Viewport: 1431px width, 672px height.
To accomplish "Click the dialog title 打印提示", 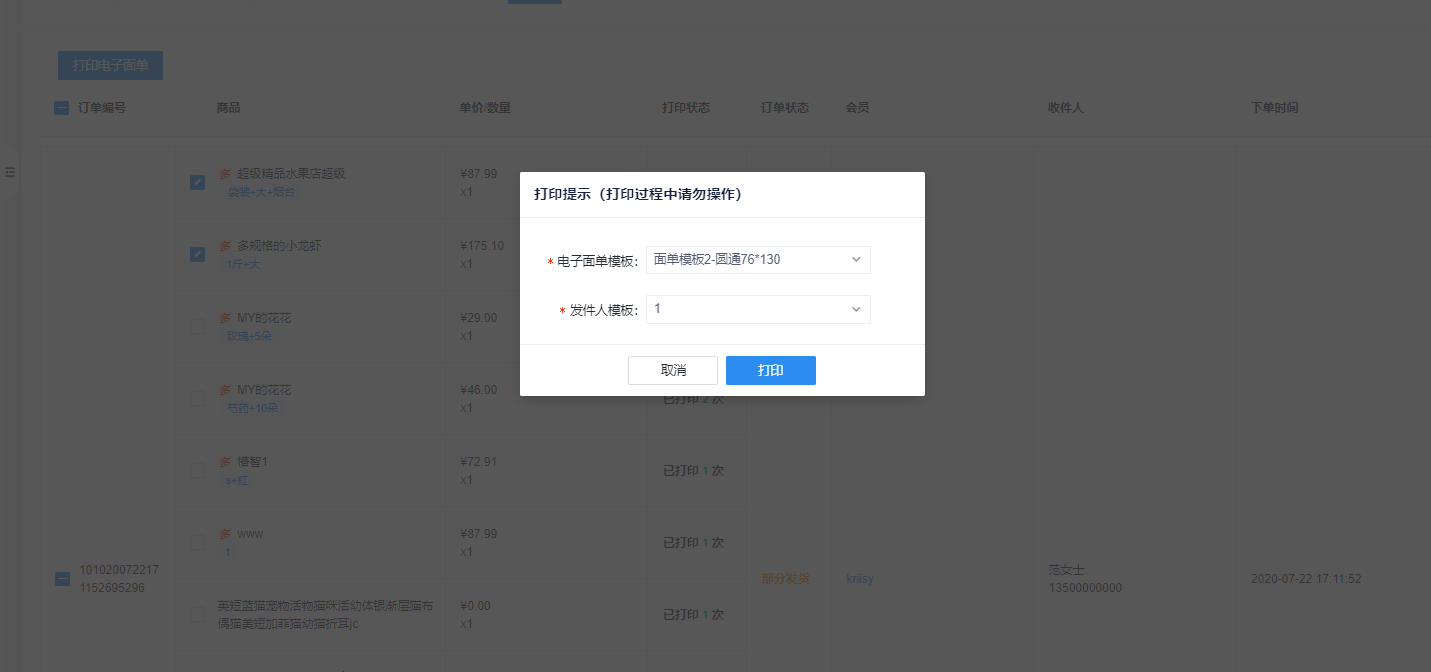I will tap(638, 194).
